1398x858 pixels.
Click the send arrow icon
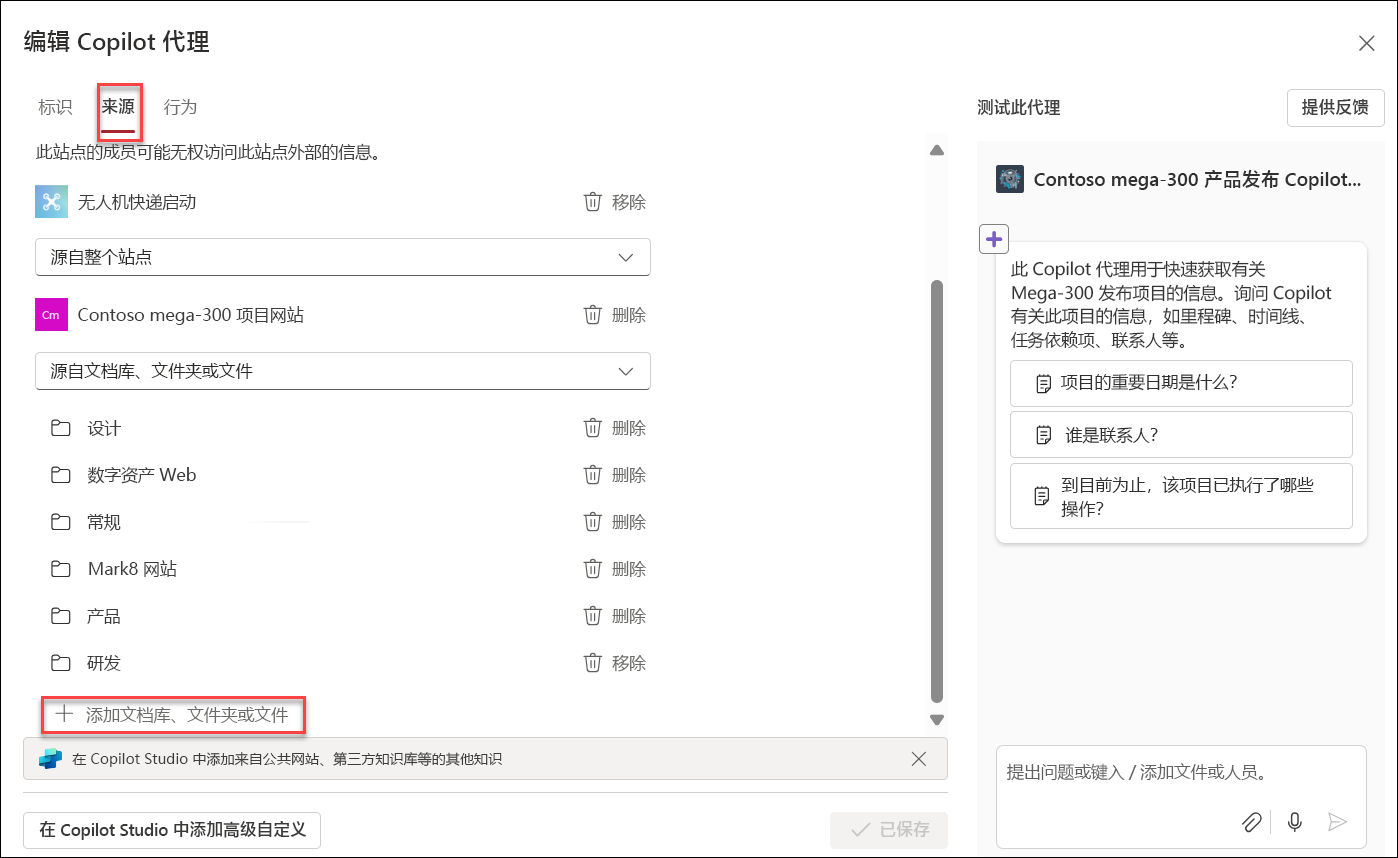[x=1337, y=822]
